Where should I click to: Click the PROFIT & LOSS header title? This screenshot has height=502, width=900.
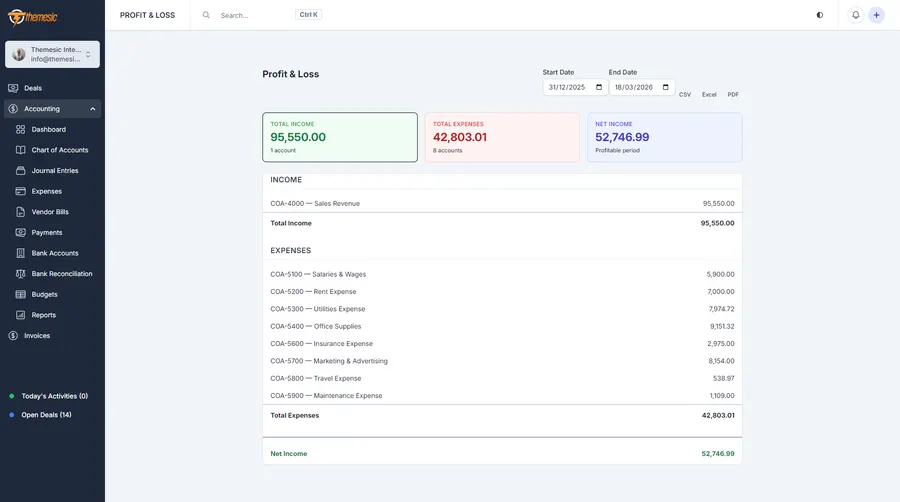[x=148, y=15]
